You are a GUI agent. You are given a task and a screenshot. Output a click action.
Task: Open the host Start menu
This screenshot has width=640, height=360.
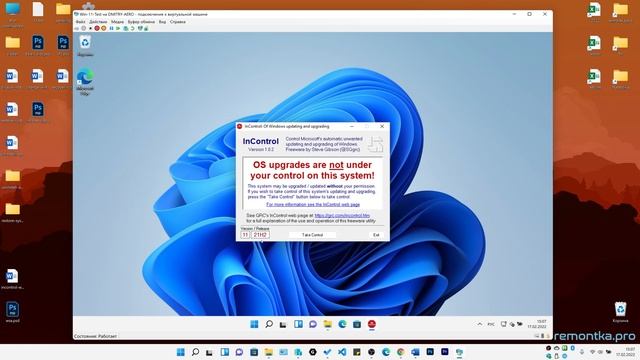click(180, 352)
